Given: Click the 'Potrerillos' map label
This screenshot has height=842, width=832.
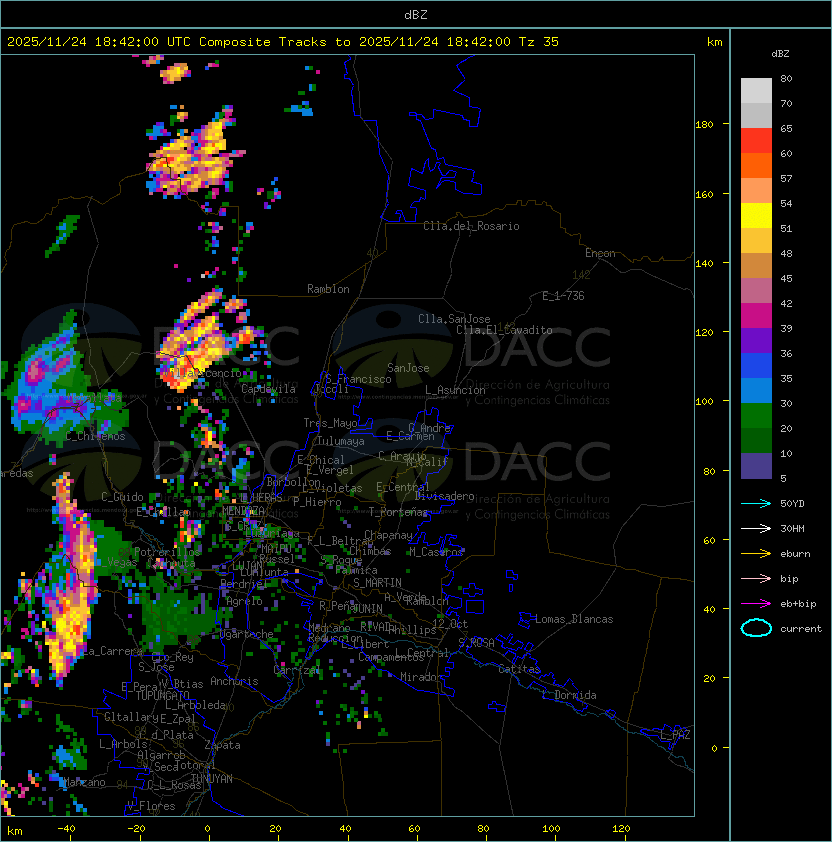Looking at the screenshot, I should pos(167,552).
